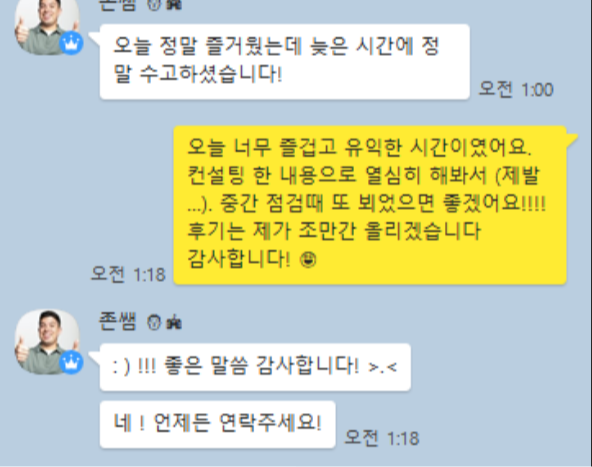Select the 오늘 정말 즐거웠는데 message bubble
The width and height of the screenshot is (592, 467).
(285, 62)
